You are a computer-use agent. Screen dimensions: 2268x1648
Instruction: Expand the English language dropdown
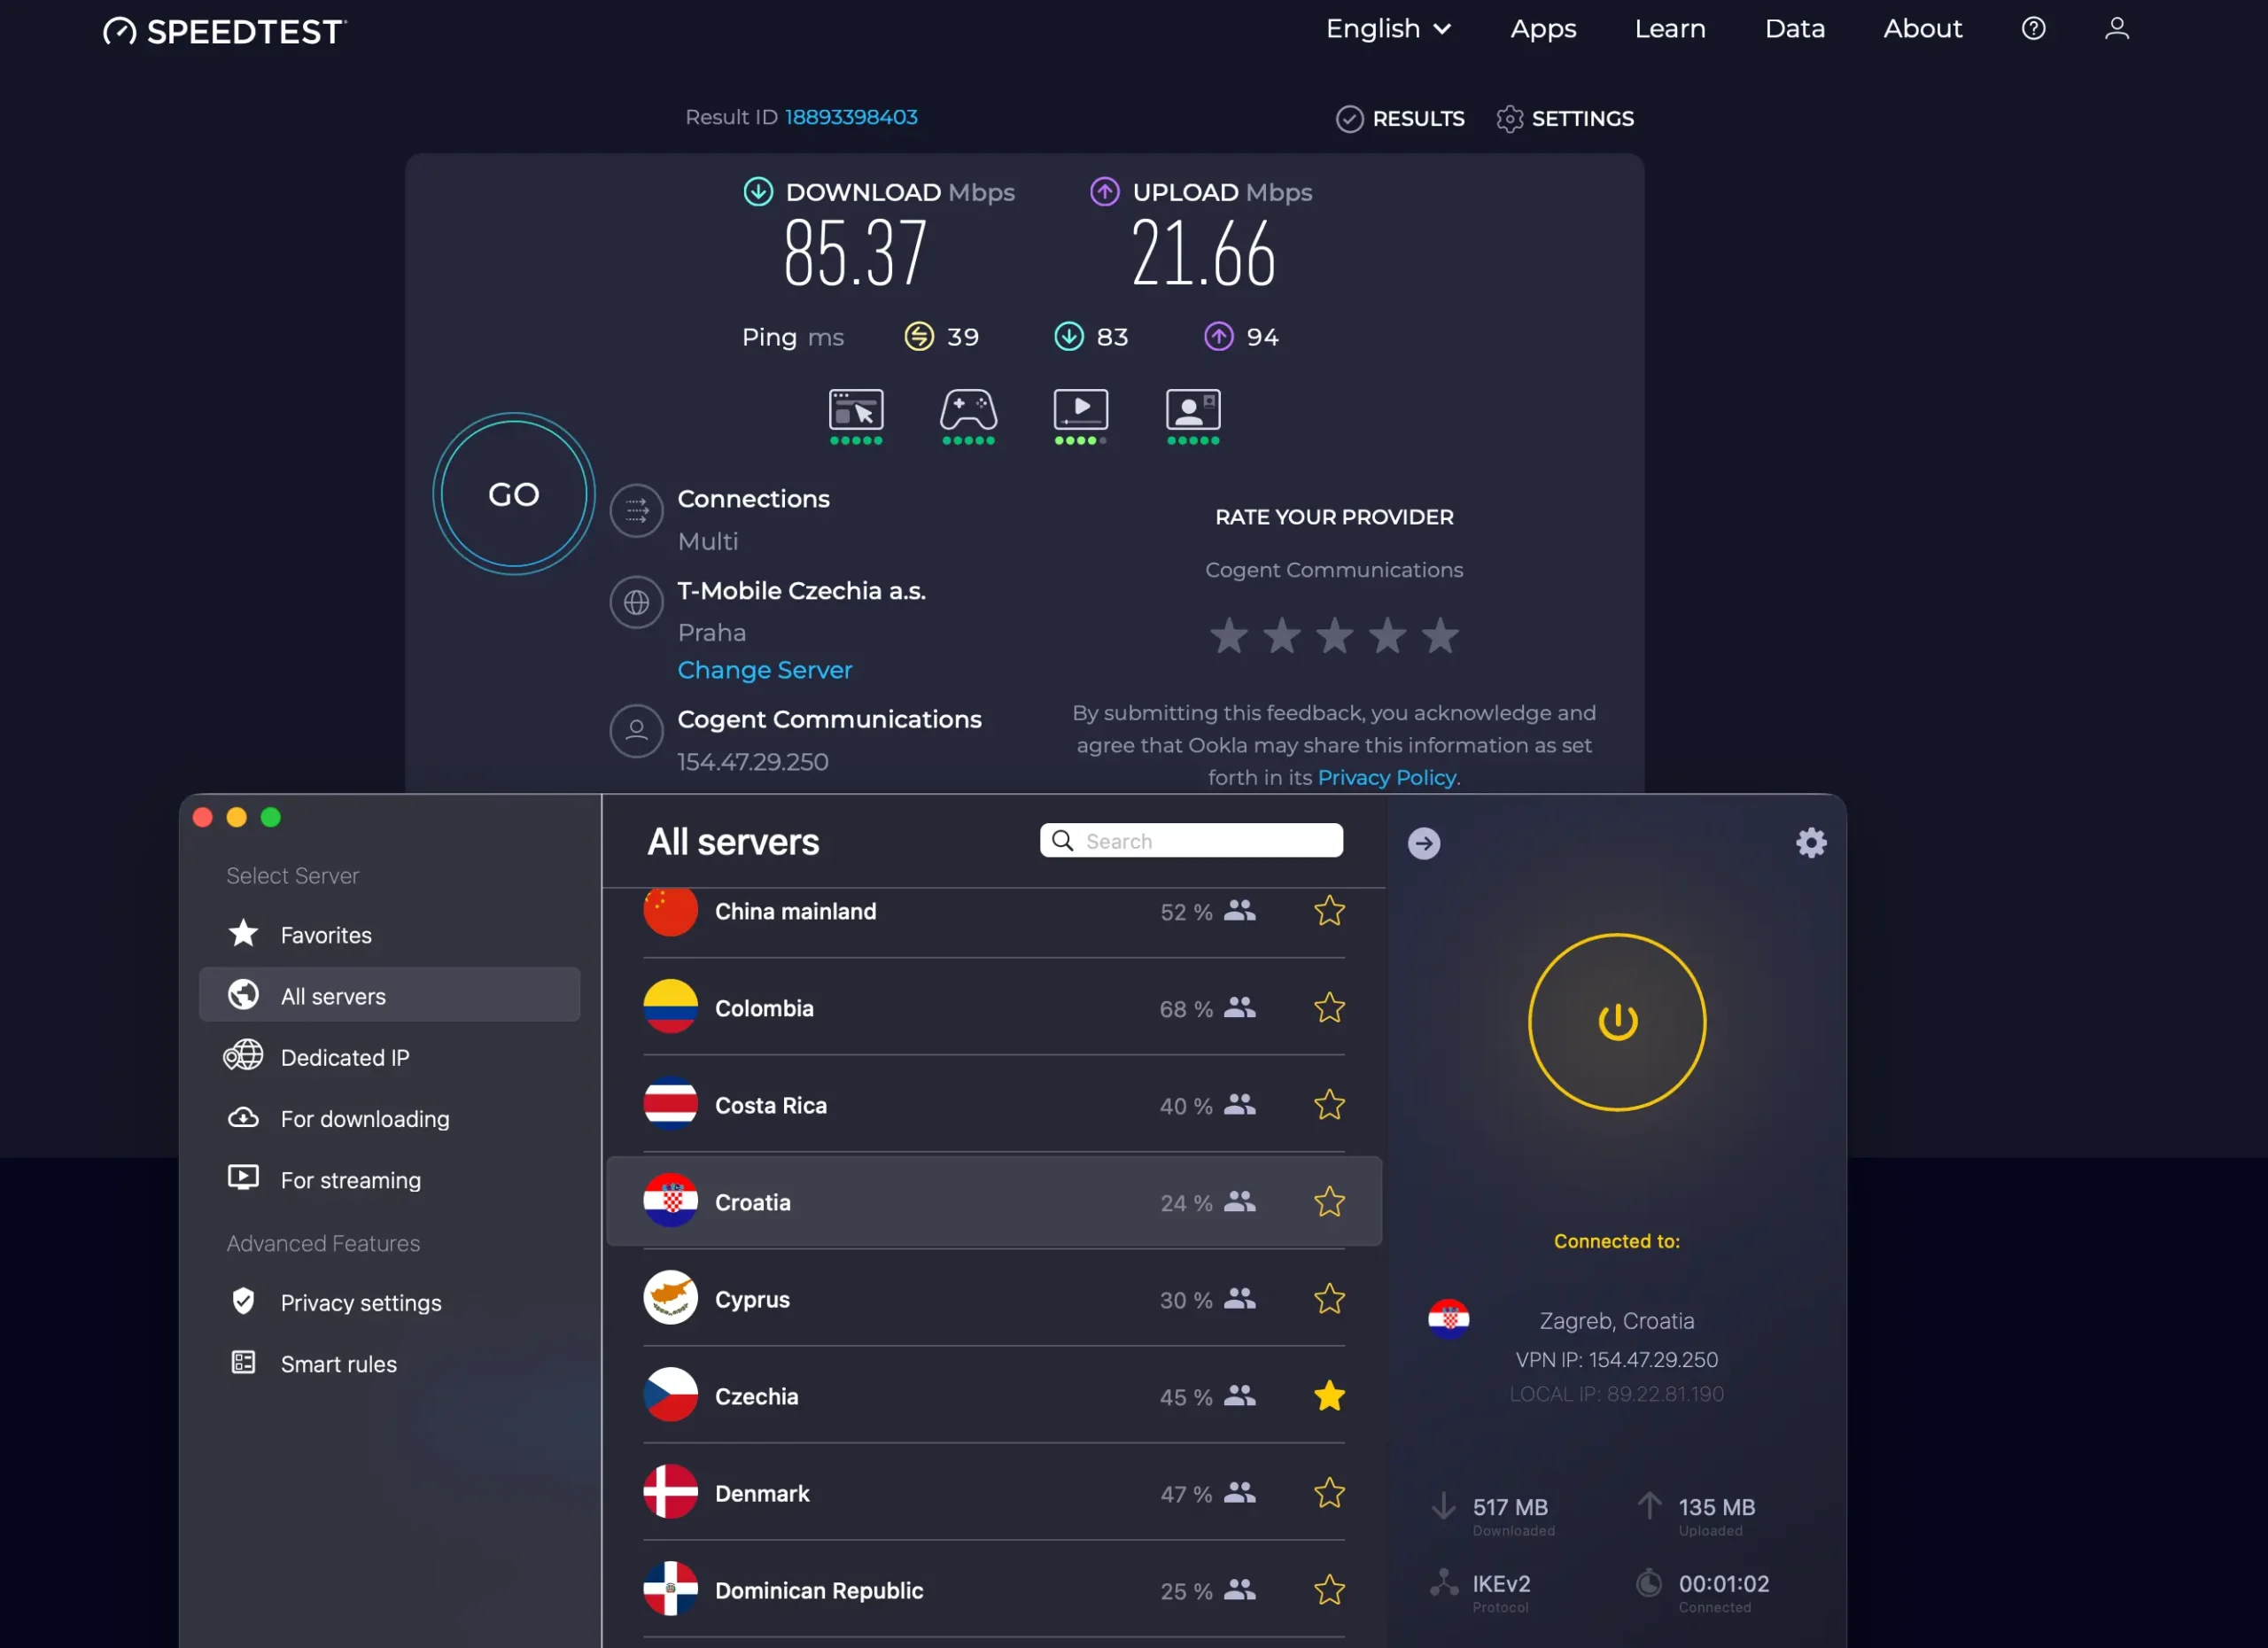coord(1387,29)
